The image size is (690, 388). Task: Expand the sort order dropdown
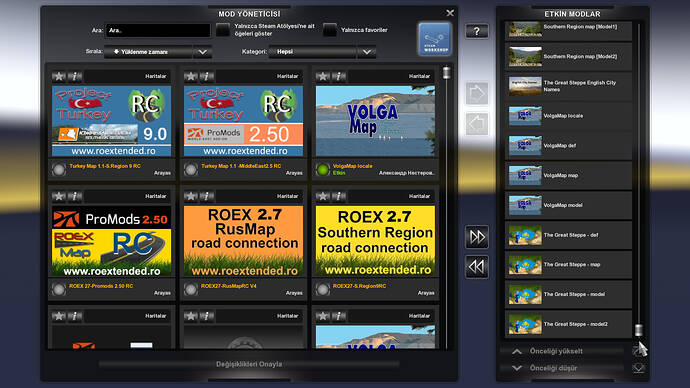pyautogui.click(x=202, y=52)
